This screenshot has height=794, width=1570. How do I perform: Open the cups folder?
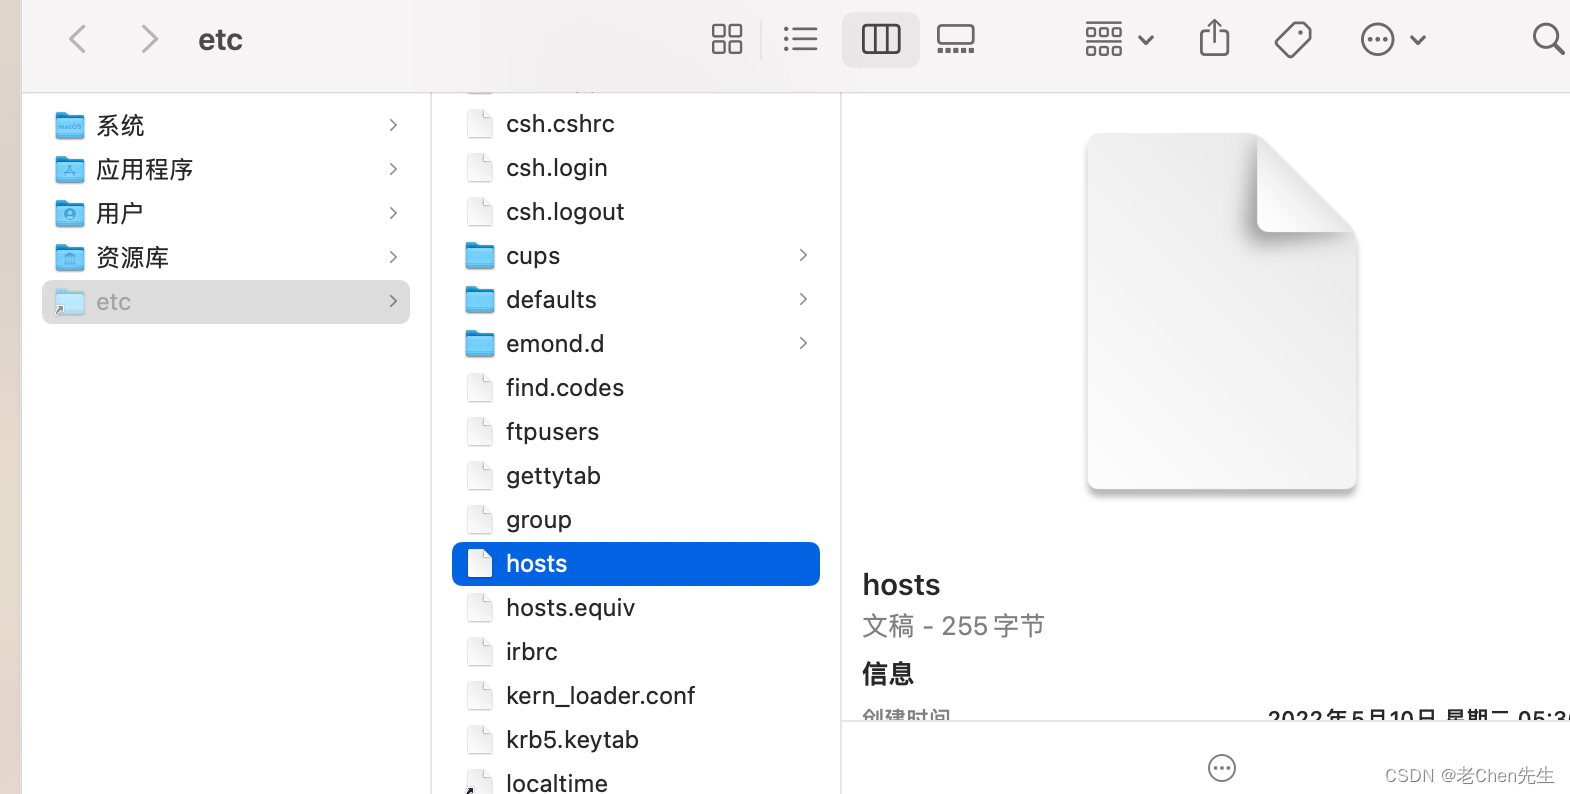pyautogui.click(x=636, y=256)
